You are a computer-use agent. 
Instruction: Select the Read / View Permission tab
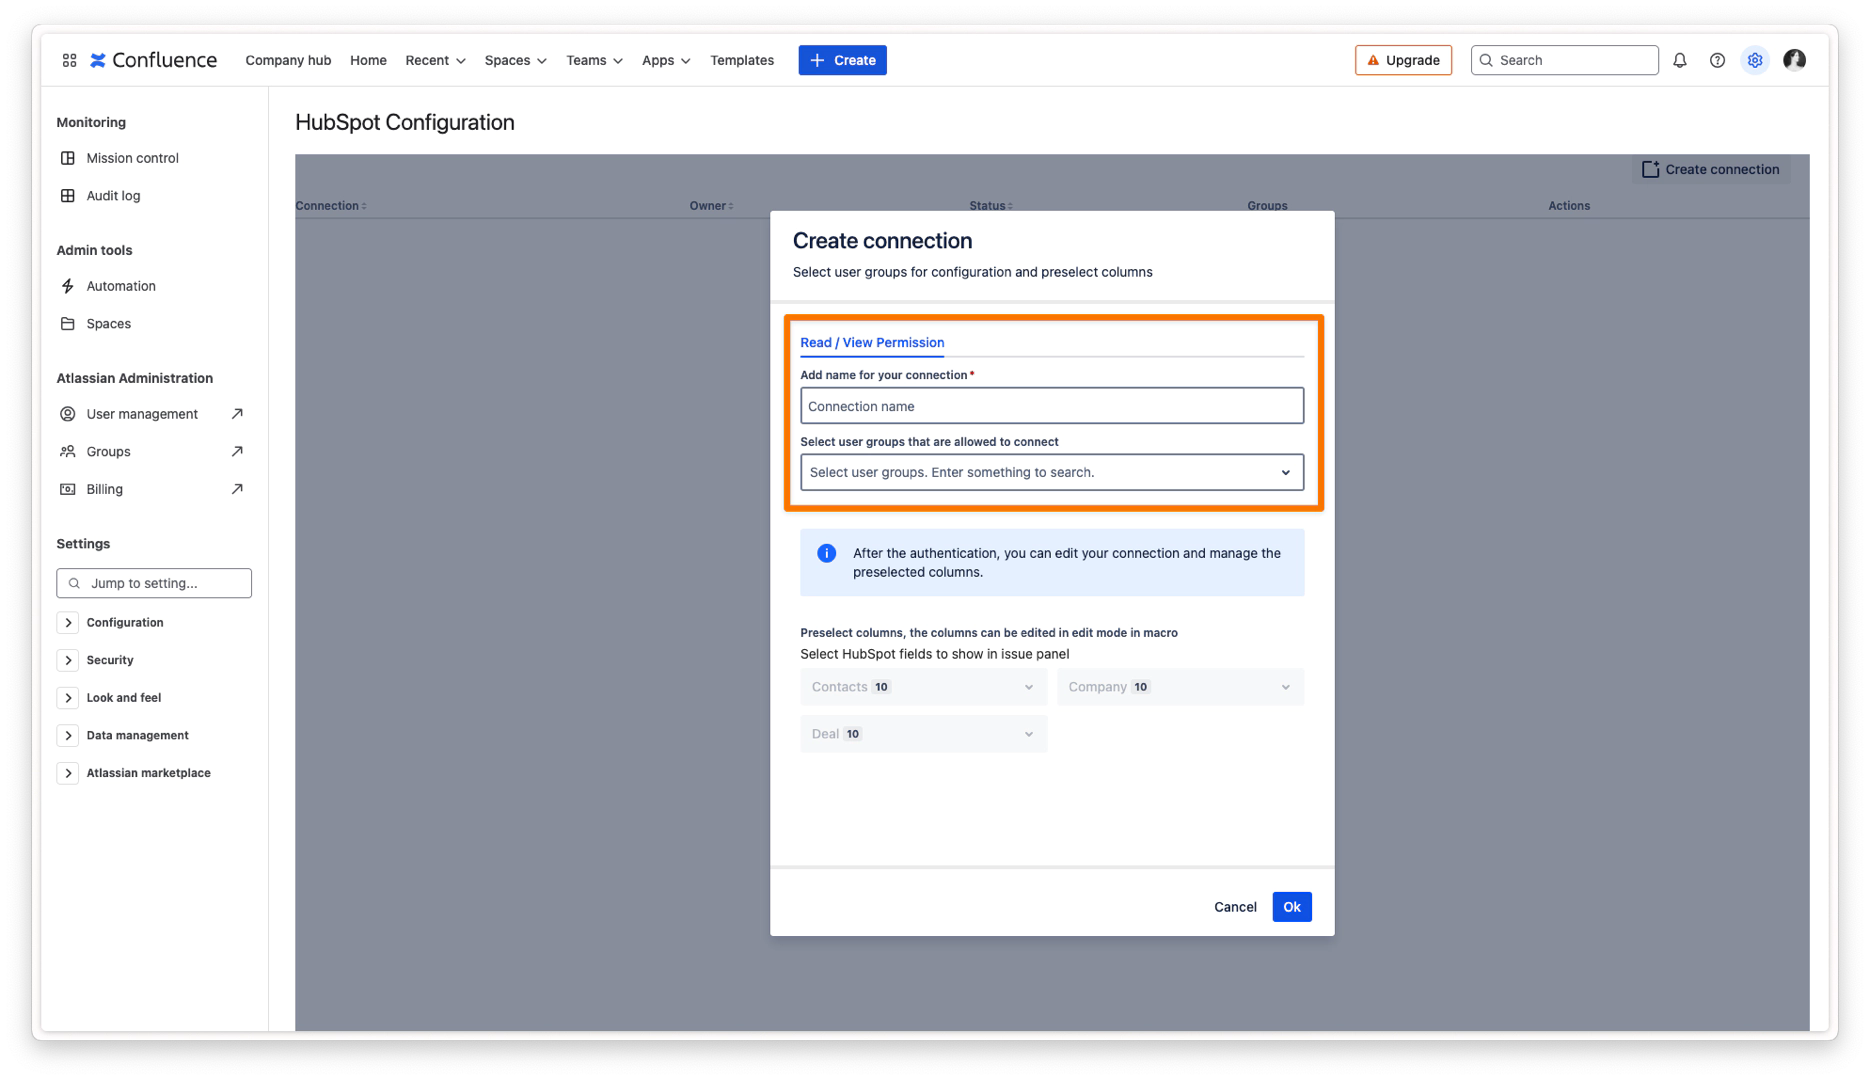tap(871, 342)
